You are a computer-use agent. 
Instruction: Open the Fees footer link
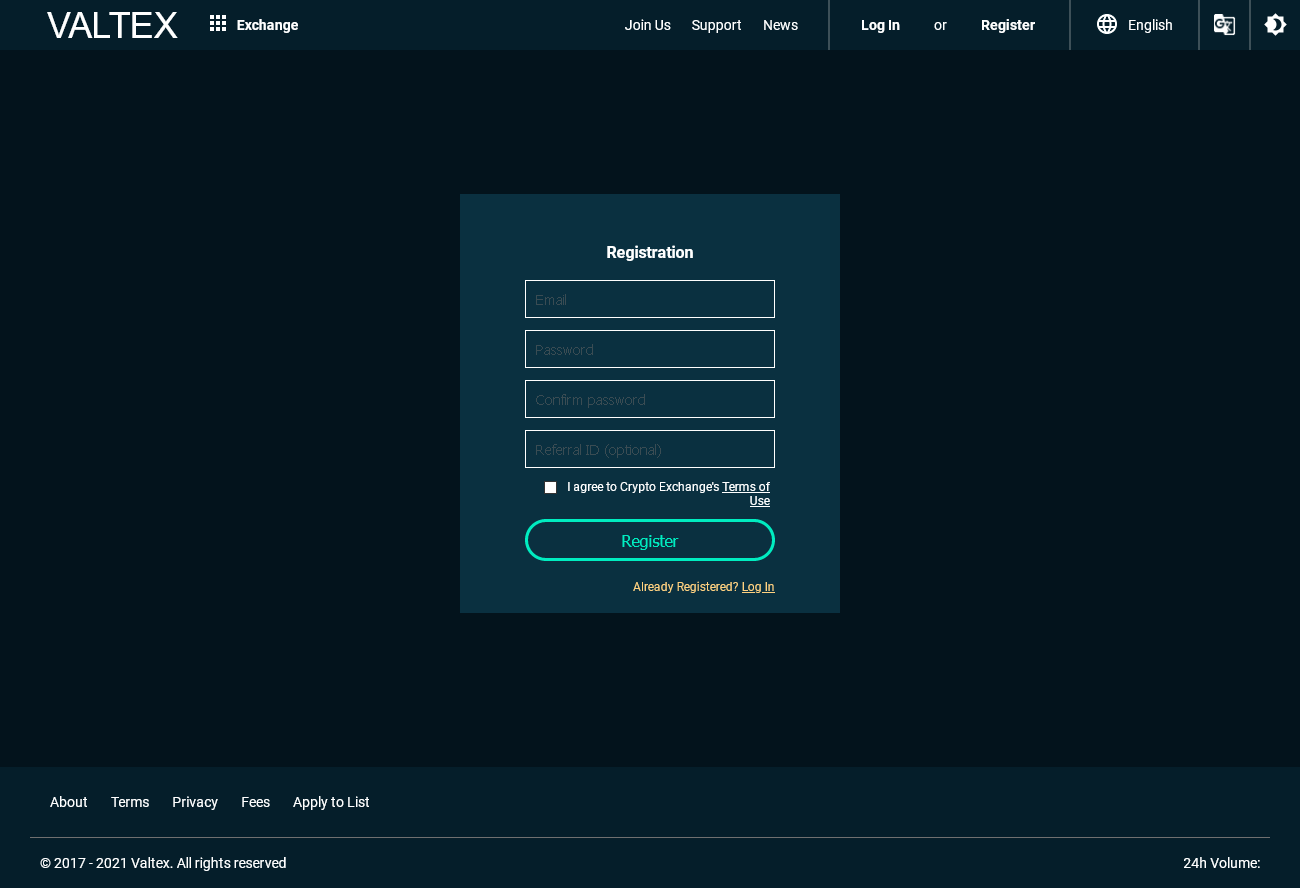[255, 802]
